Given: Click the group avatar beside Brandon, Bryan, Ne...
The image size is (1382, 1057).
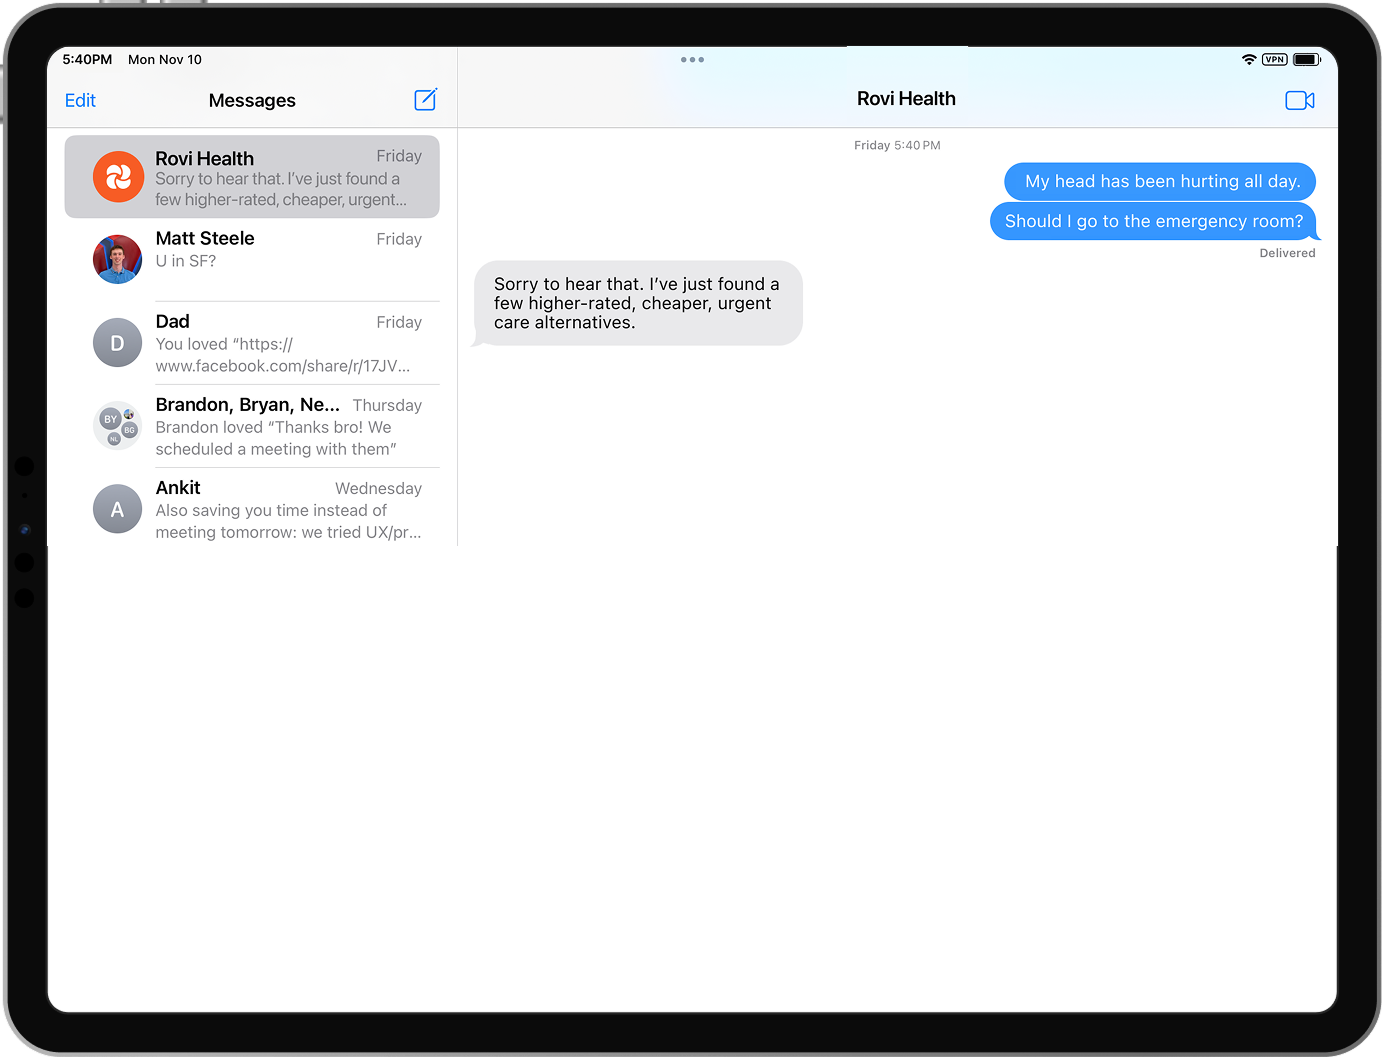Looking at the screenshot, I should [117, 425].
